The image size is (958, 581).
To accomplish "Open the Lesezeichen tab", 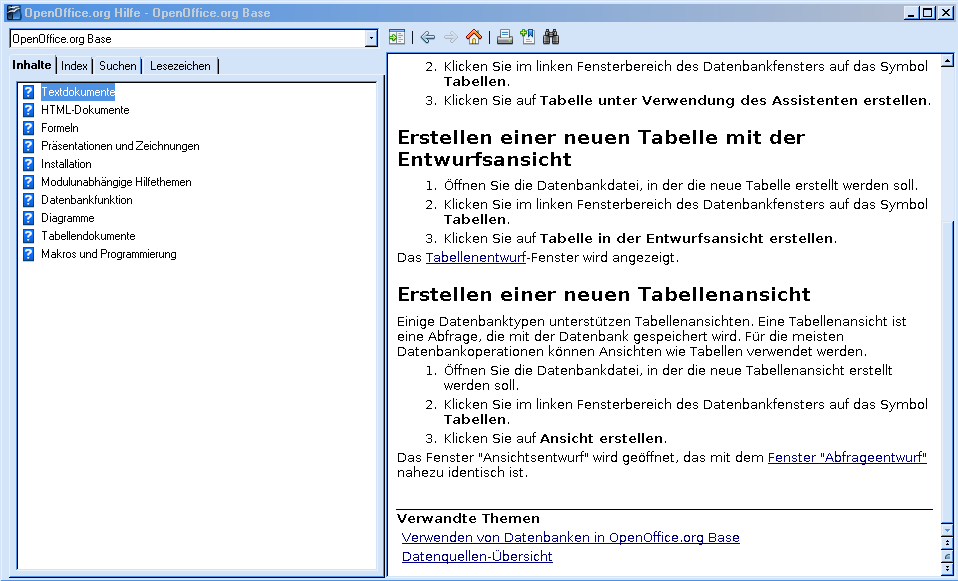I will (180, 66).
